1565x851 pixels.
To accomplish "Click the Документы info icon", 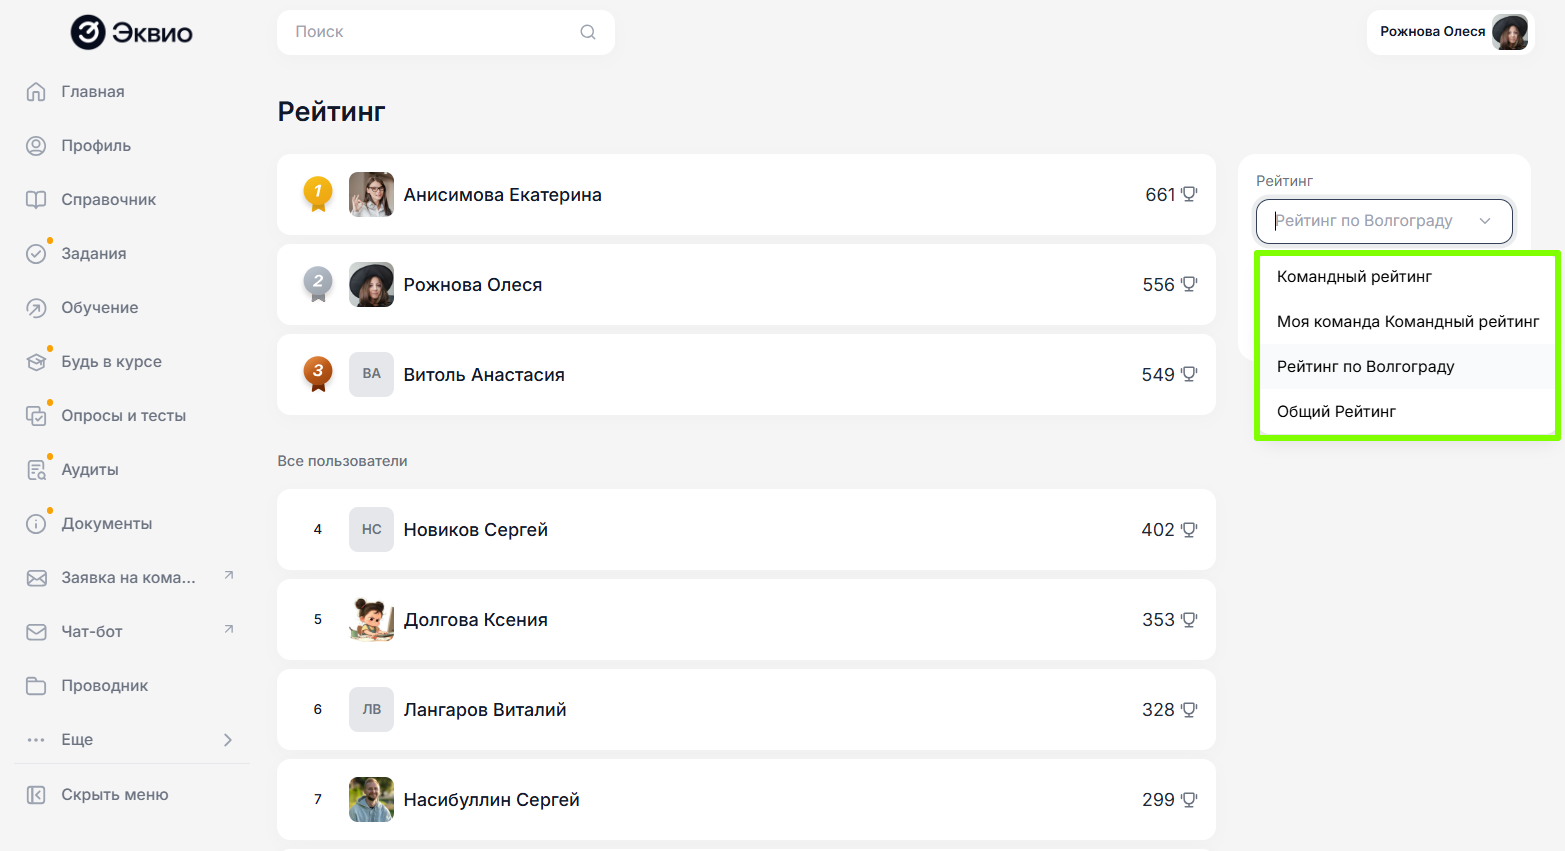I will (x=36, y=524).
